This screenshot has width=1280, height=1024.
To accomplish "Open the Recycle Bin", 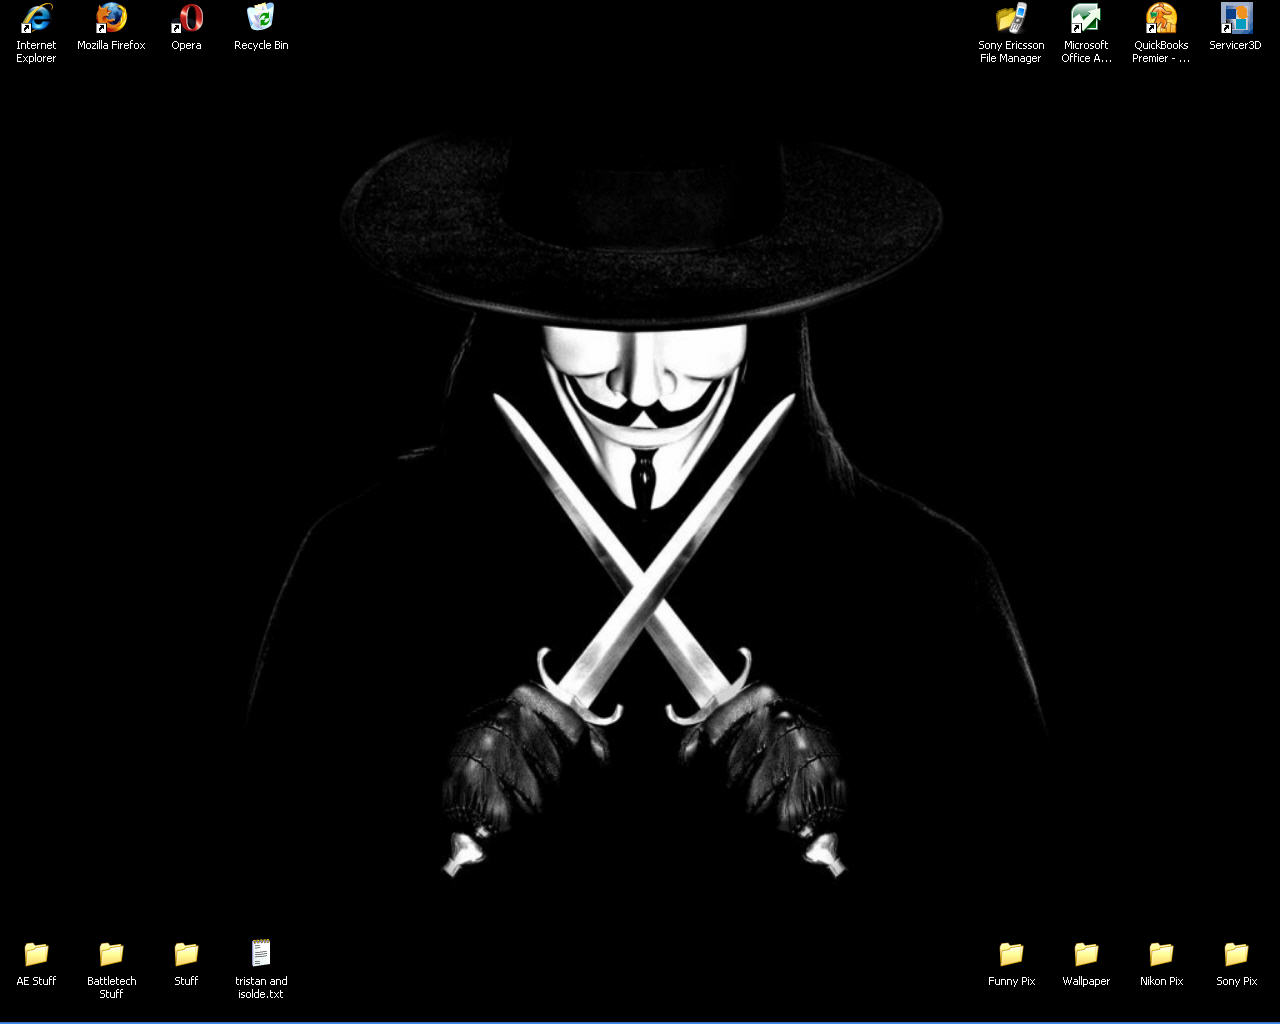I will [260, 18].
